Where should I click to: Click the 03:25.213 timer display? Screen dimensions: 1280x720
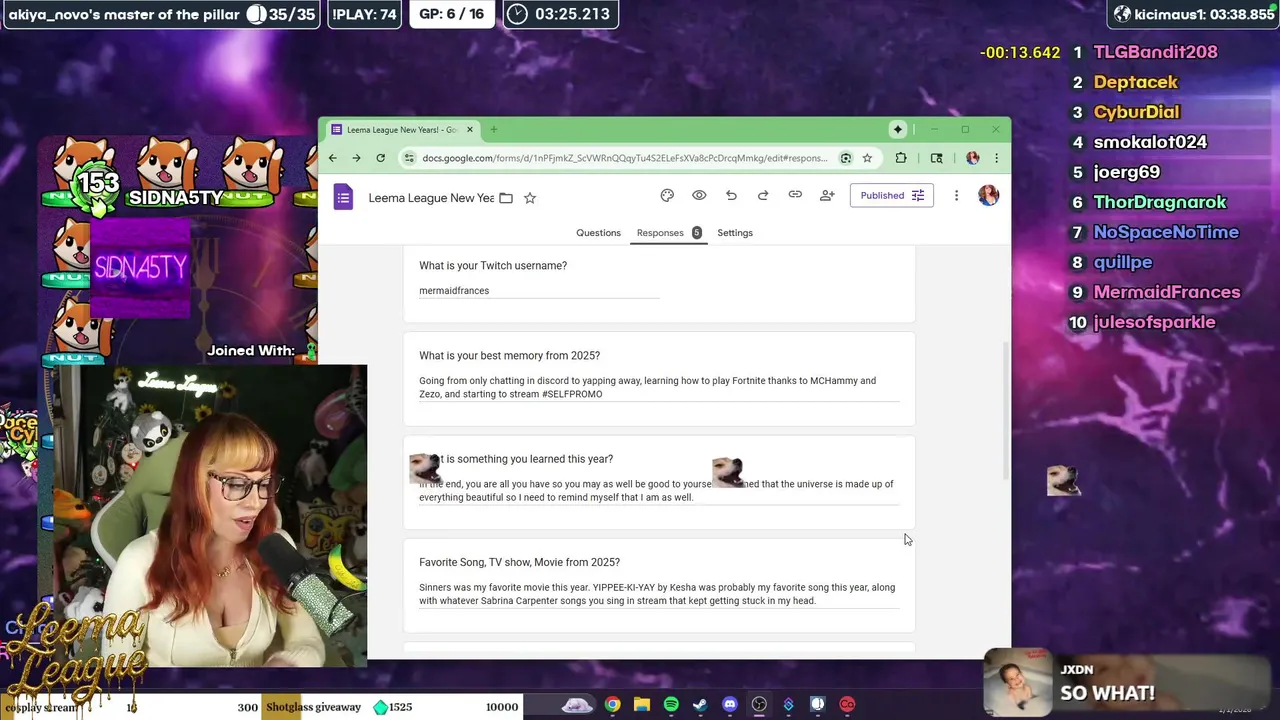560,14
